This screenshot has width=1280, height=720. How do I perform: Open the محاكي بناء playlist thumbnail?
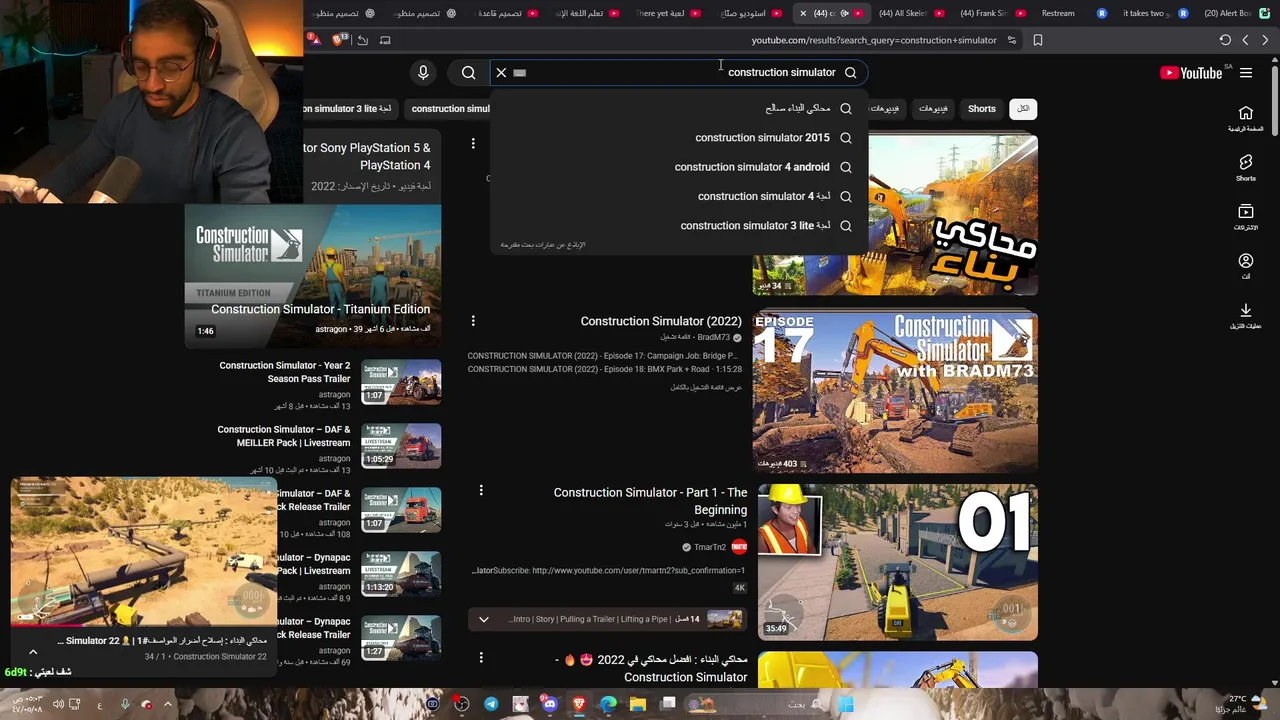click(x=895, y=215)
